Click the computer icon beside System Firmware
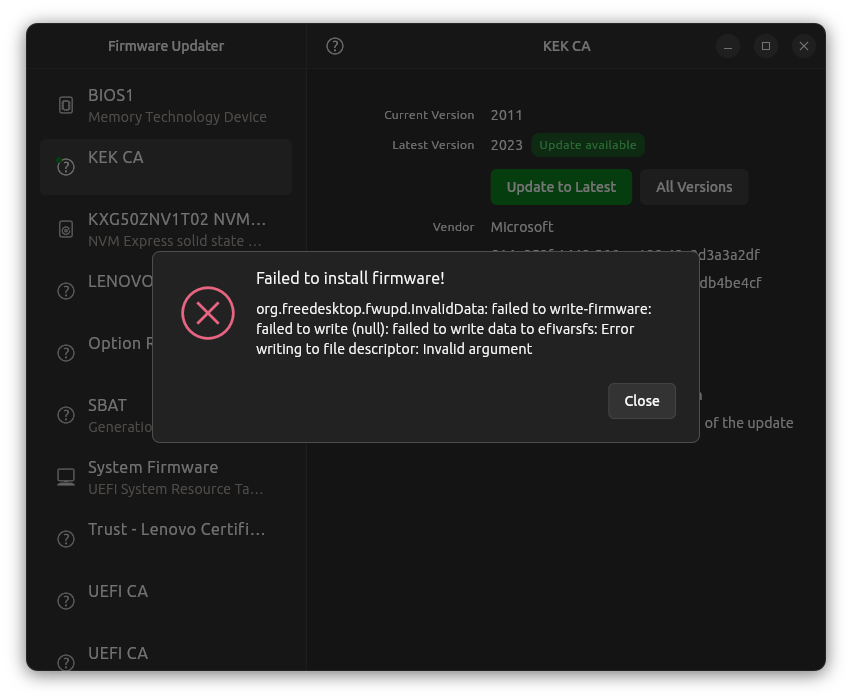The width and height of the screenshot is (852, 700). click(66, 477)
